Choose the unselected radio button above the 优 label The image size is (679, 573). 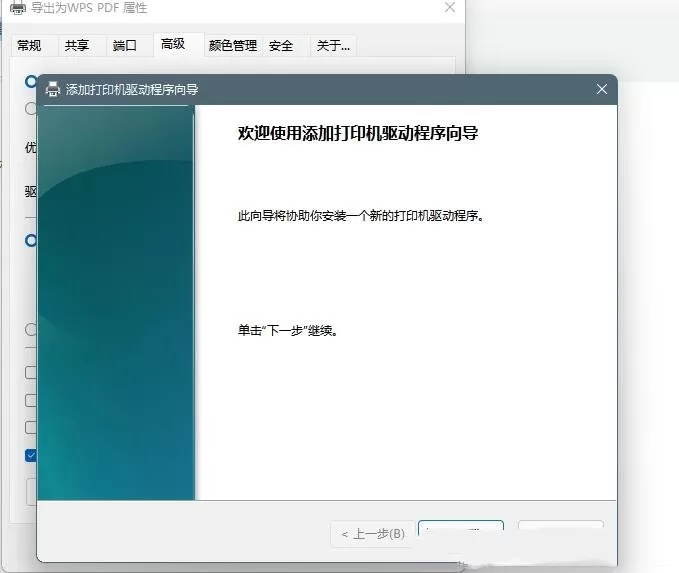pyautogui.click(x=31, y=108)
